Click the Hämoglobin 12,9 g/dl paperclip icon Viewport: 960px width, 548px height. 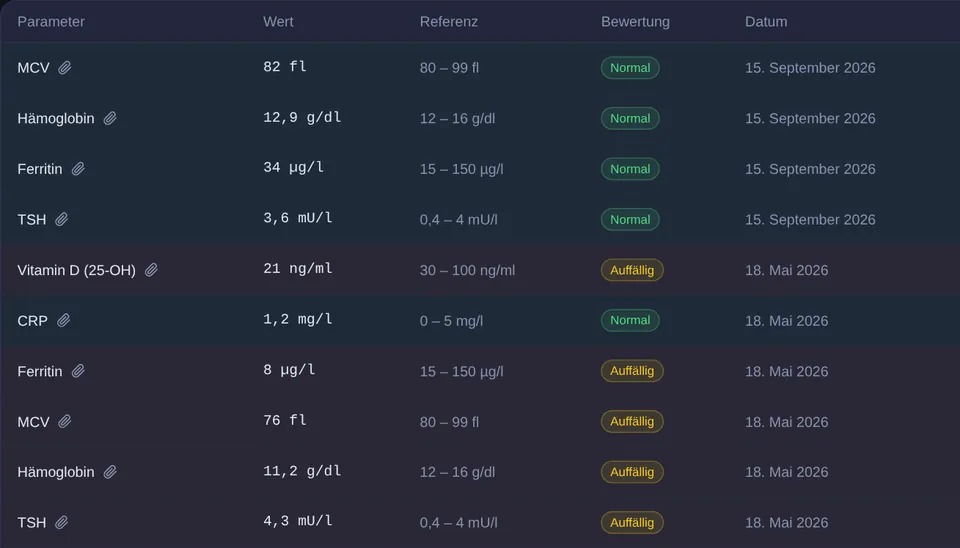(x=110, y=118)
